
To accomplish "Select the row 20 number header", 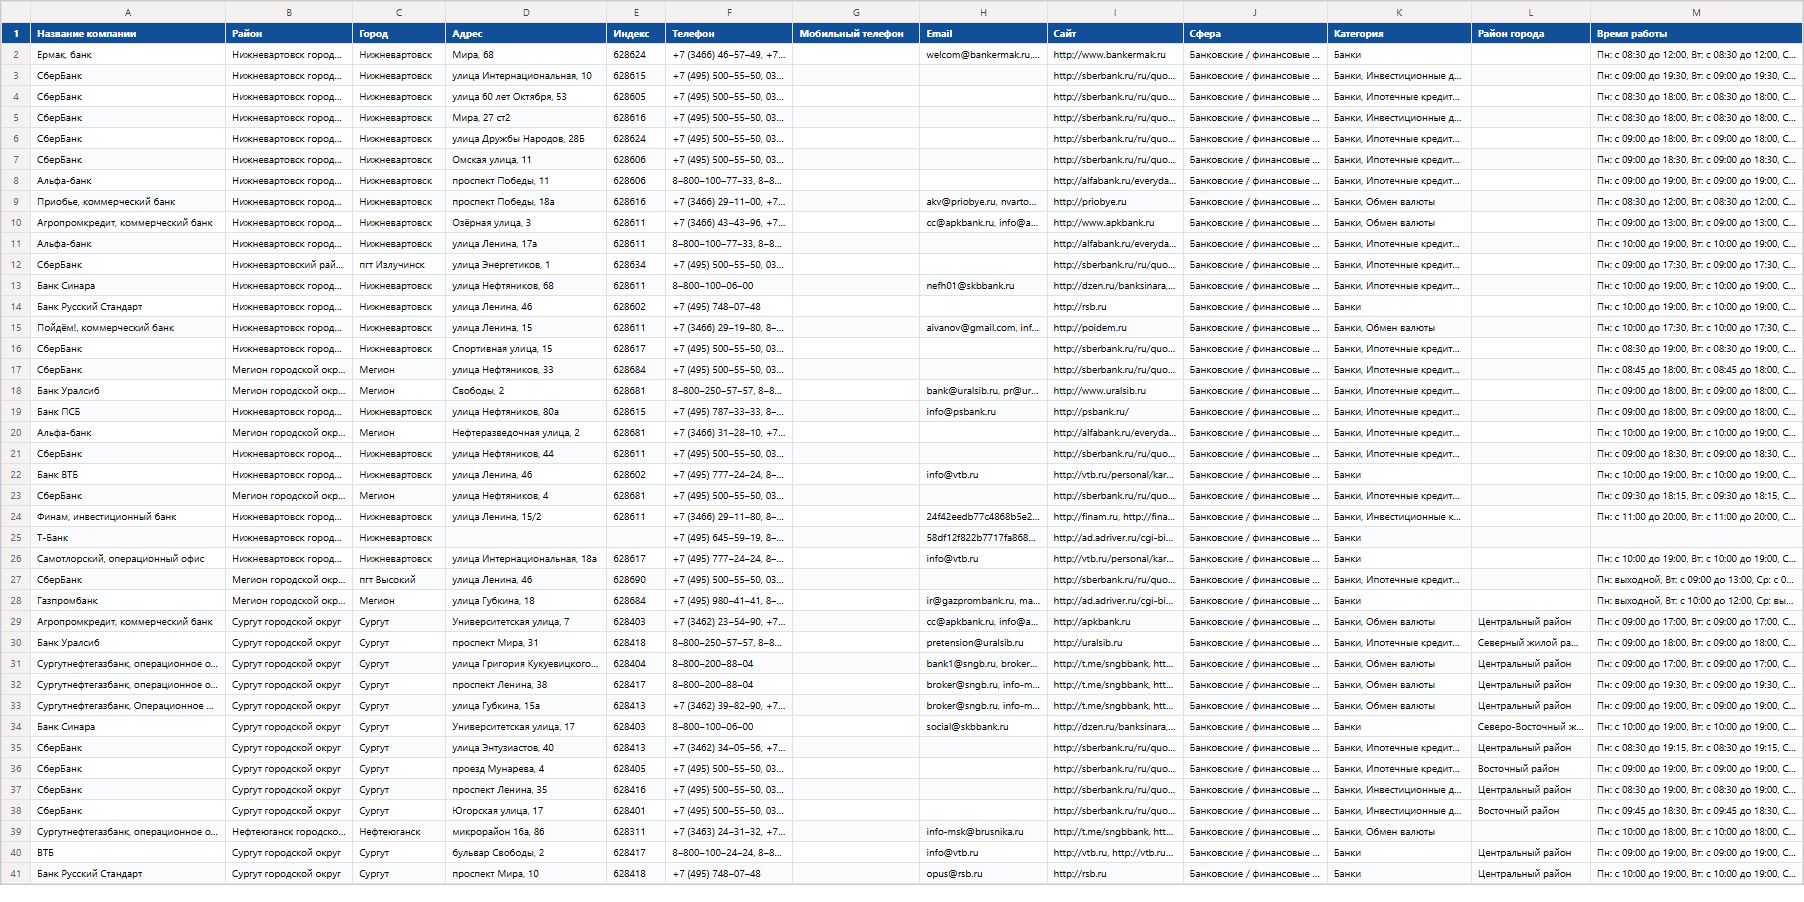I will tap(16, 433).
